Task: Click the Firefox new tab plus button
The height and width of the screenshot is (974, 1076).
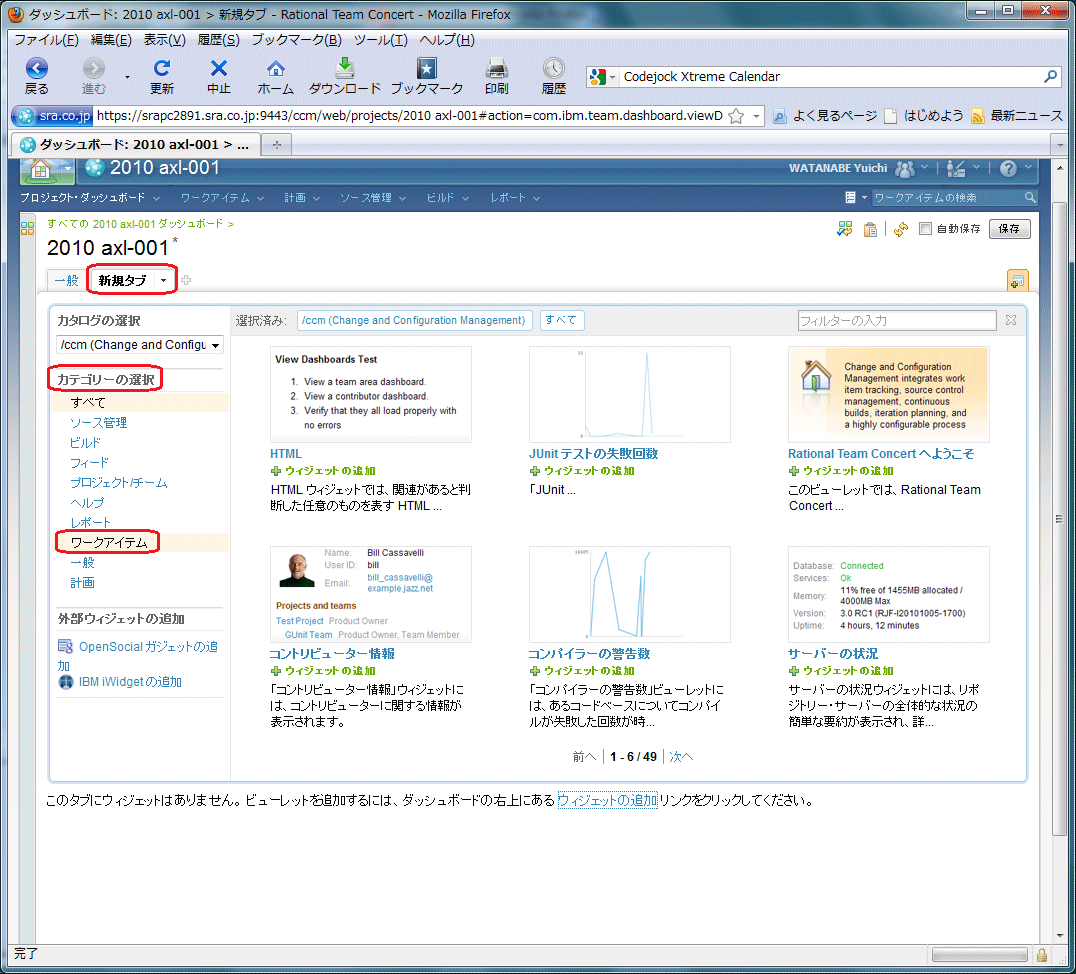Action: tap(277, 145)
